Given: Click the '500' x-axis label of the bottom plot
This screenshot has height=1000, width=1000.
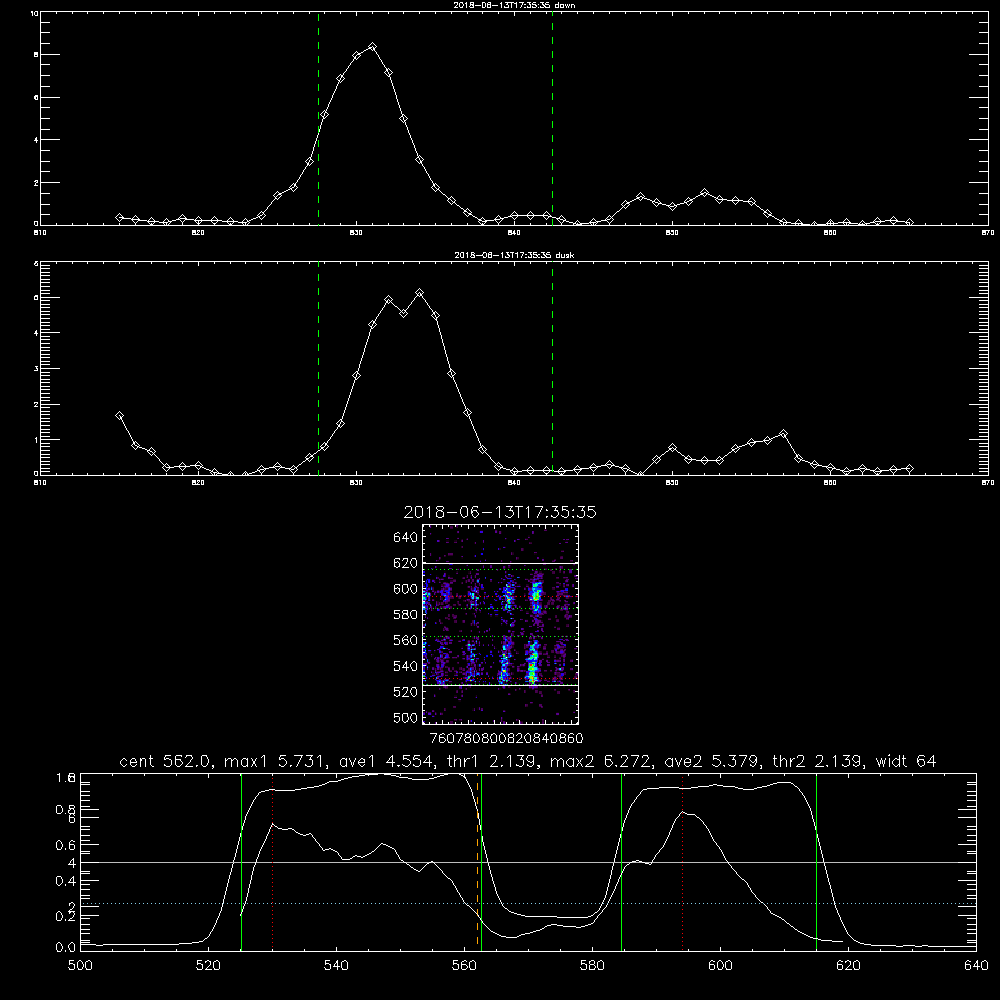Looking at the screenshot, I should pyautogui.click(x=80, y=966).
